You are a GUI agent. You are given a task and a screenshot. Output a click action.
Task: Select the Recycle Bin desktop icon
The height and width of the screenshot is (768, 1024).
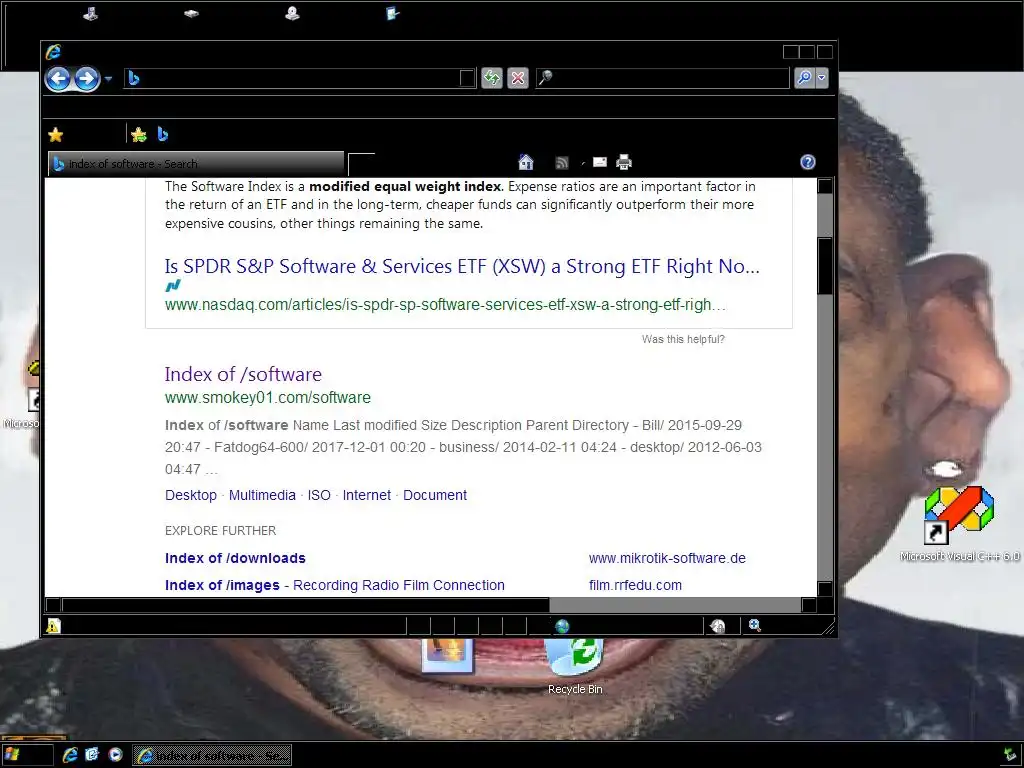click(x=575, y=666)
